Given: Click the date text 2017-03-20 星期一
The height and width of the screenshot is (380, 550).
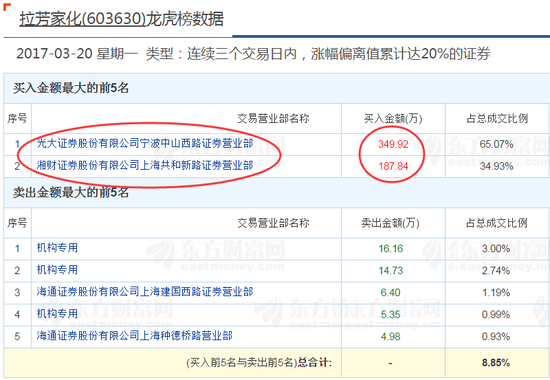Looking at the screenshot, I should click(x=77, y=54).
